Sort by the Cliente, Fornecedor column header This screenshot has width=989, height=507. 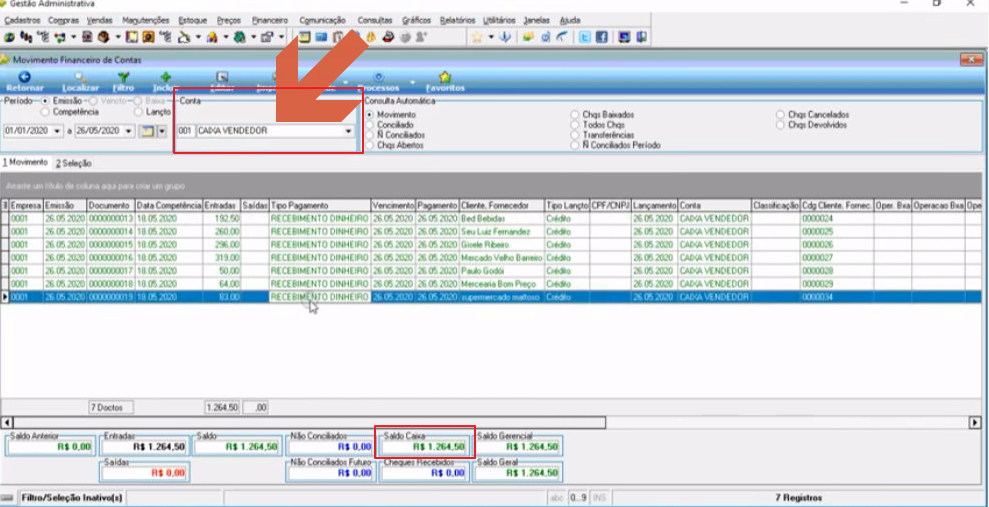click(501, 206)
